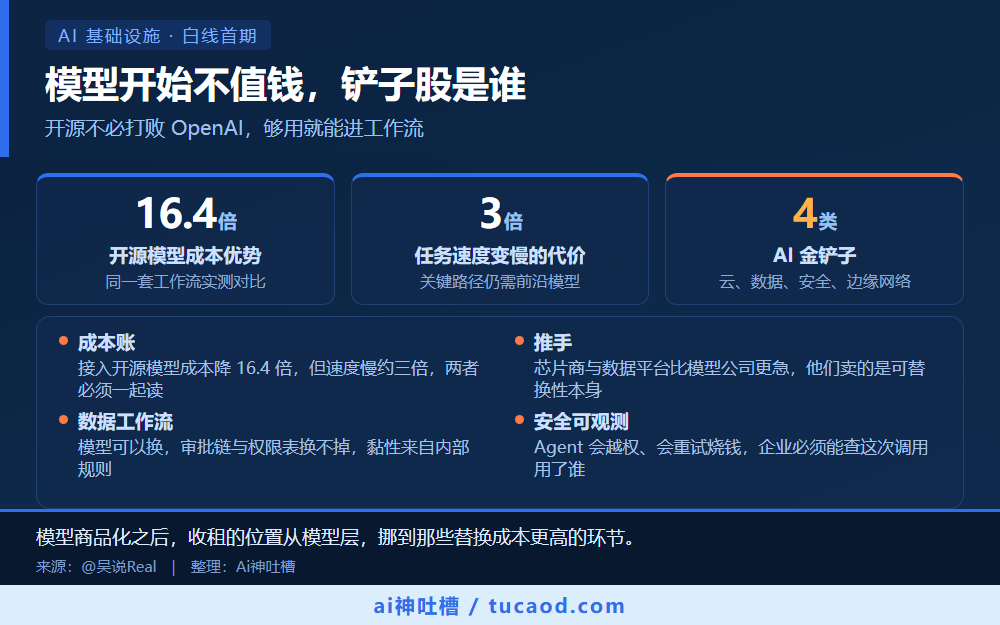Click the label '开源模型成本优势'
1000x625 pixels.
[186, 256]
